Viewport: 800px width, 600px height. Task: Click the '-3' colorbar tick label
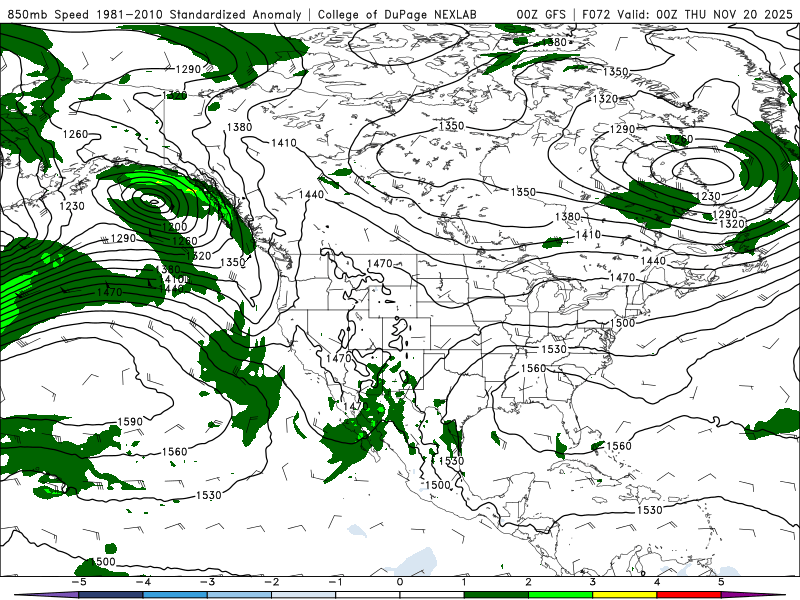[207, 582]
